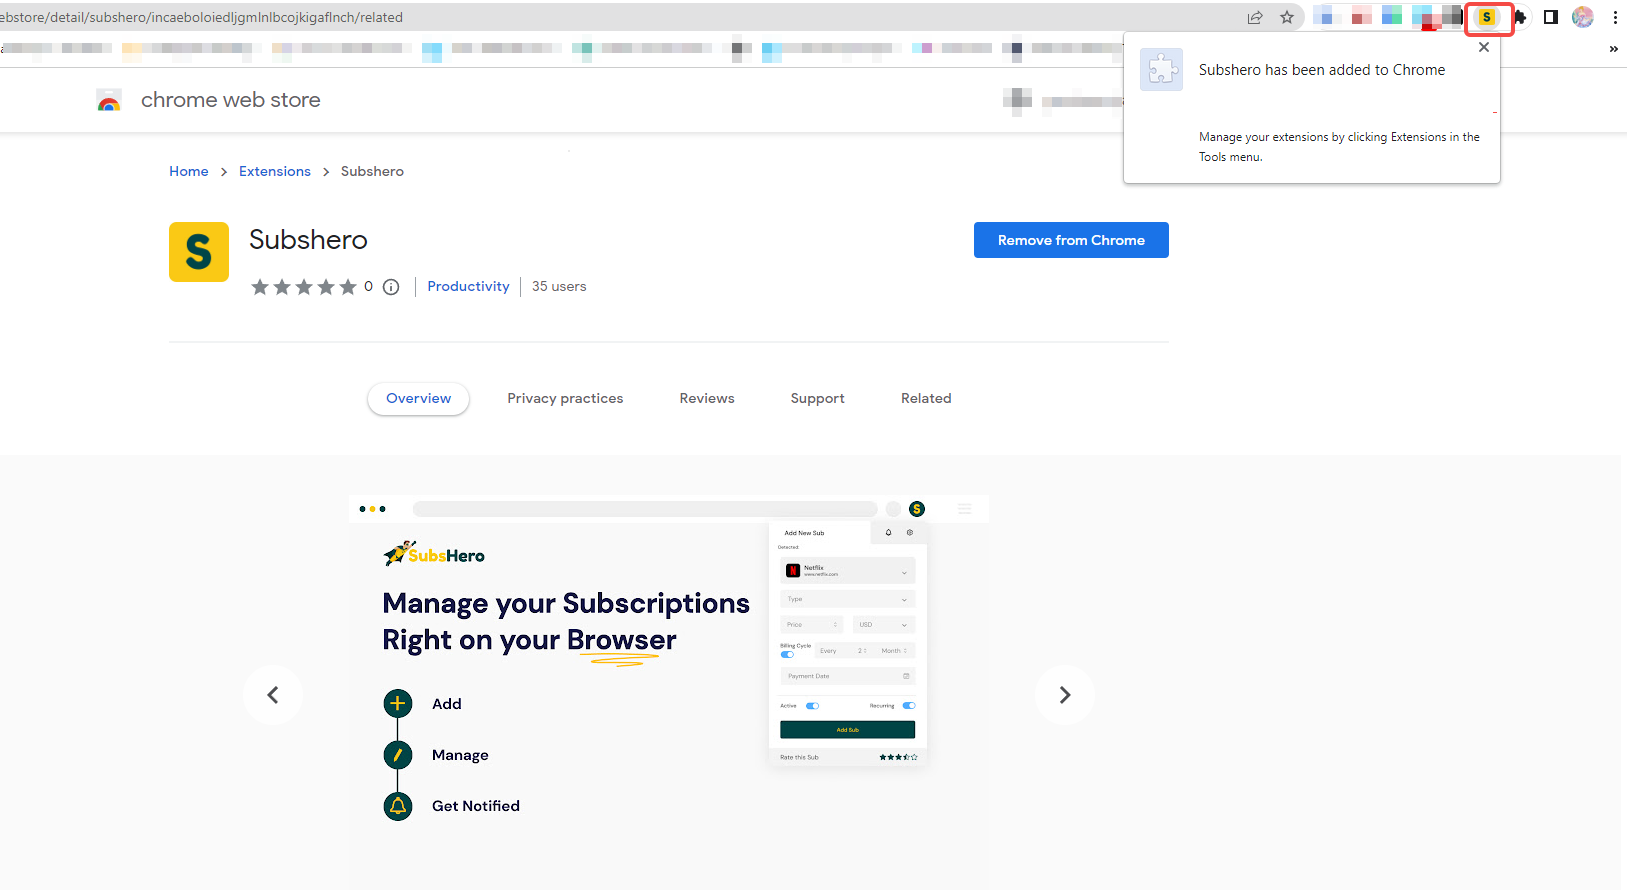Click the '35 users' text
This screenshot has width=1627, height=890.
[x=559, y=286]
